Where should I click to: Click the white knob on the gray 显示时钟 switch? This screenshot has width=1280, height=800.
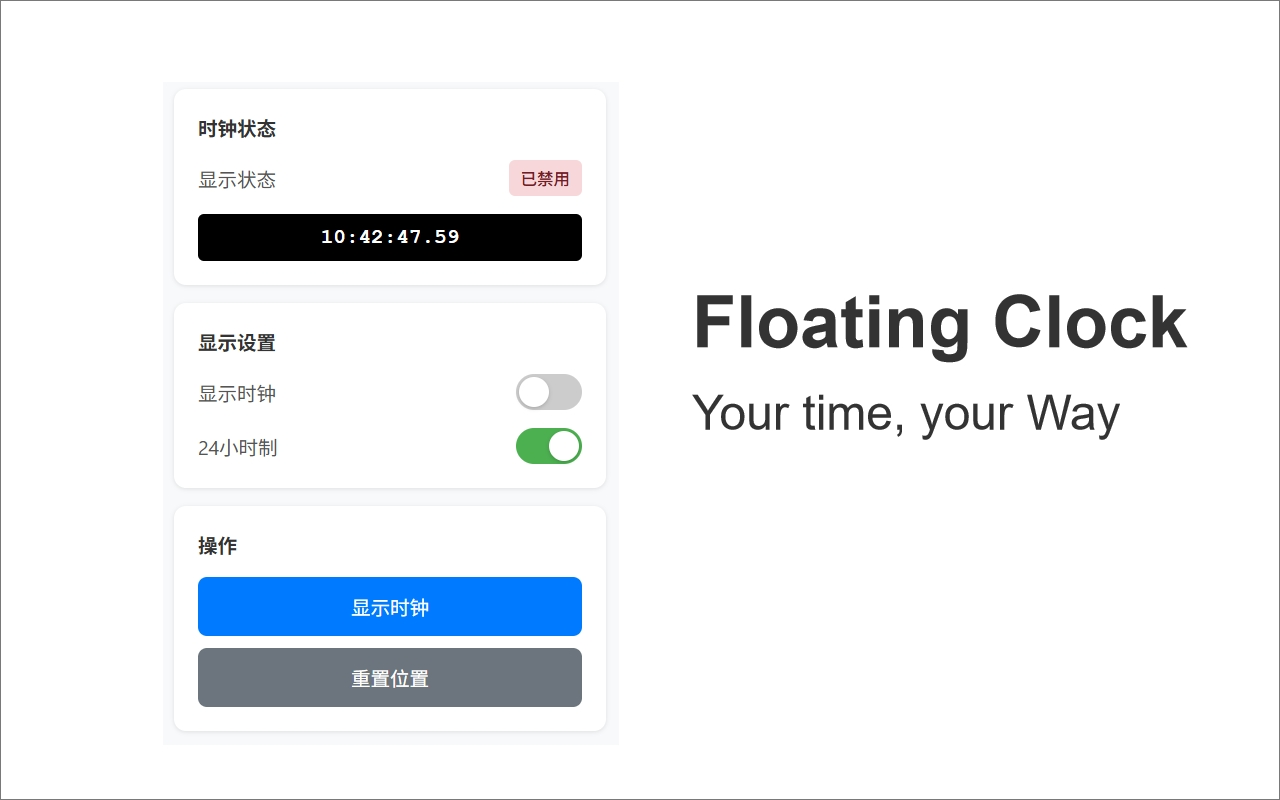click(534, 392)
